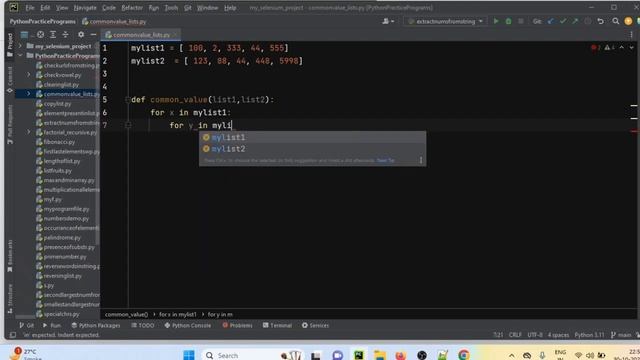Jump to next highlighted error arrow
Screen dimensions: 640x360
coord(631,48)
